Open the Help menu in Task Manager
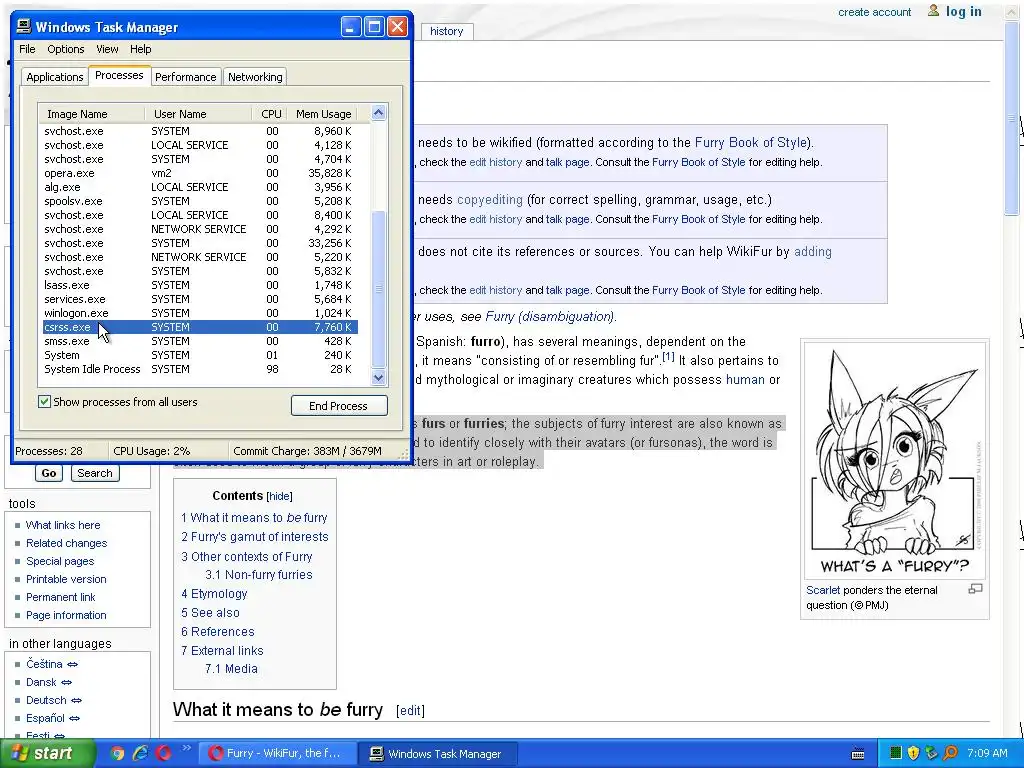This screenshot has width=1024, height=768. 140,49
